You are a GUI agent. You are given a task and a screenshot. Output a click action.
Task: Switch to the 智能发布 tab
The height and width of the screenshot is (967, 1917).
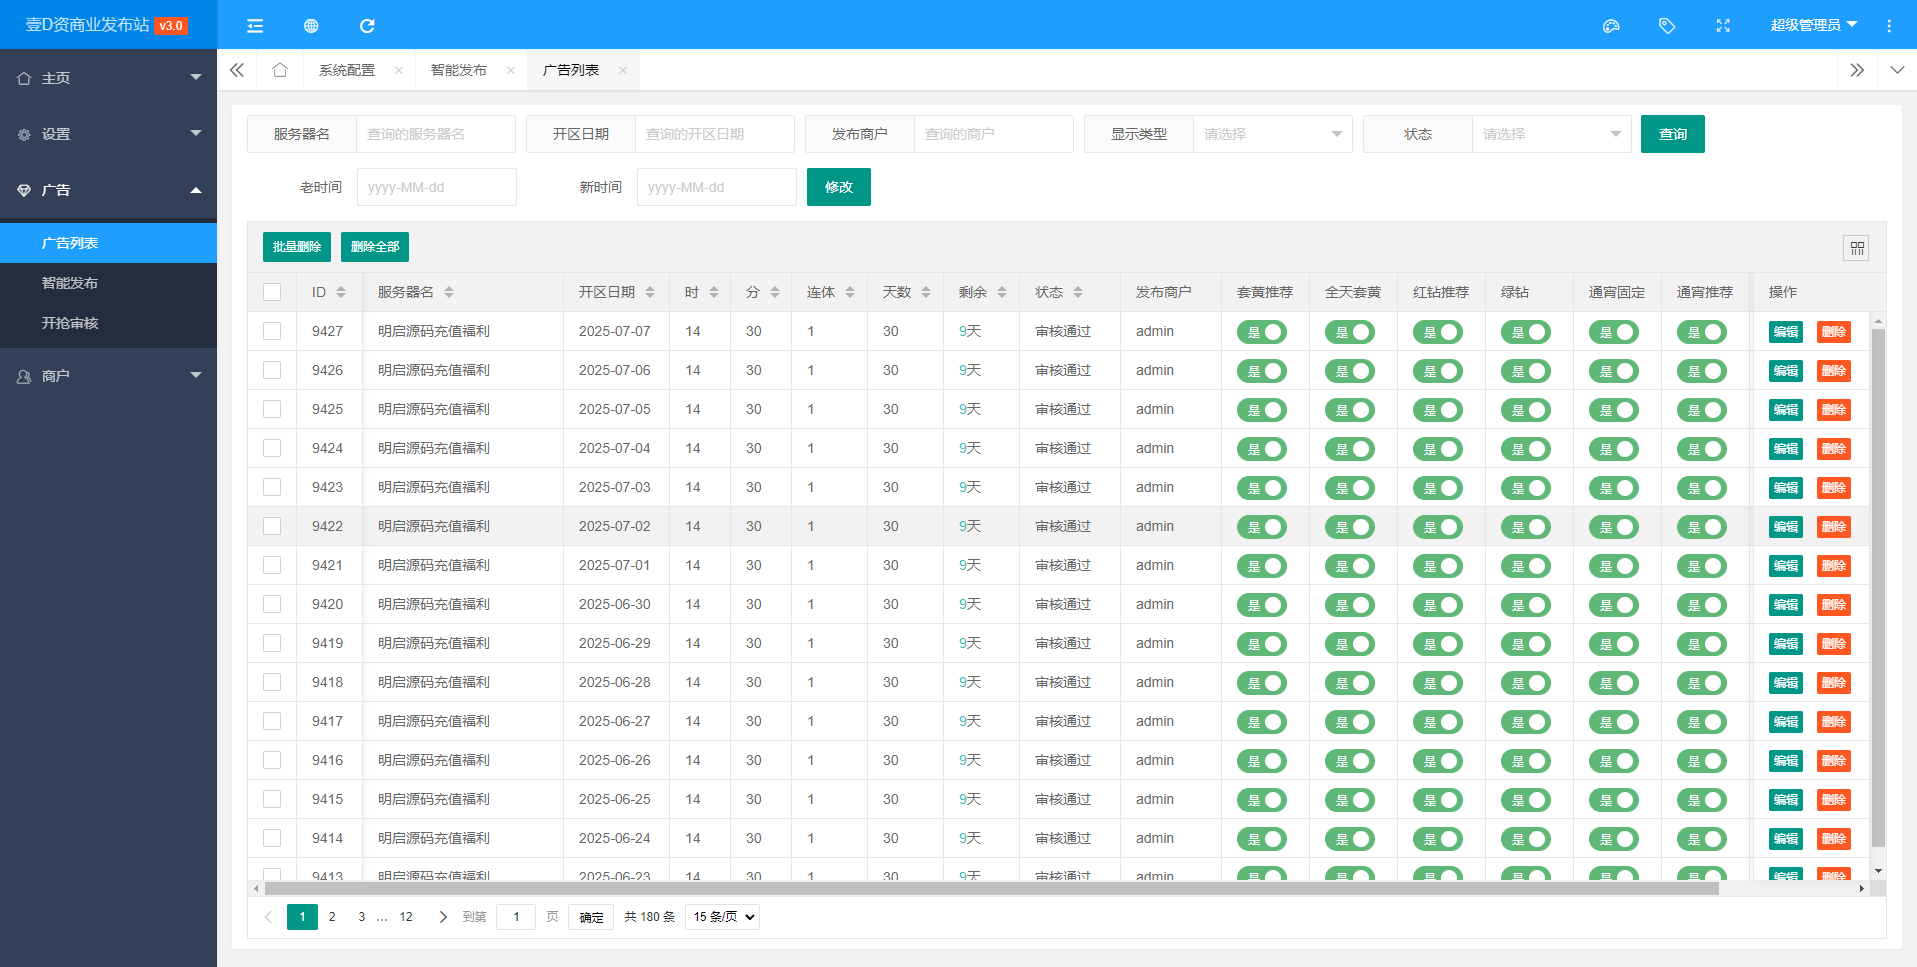point(459,70)
